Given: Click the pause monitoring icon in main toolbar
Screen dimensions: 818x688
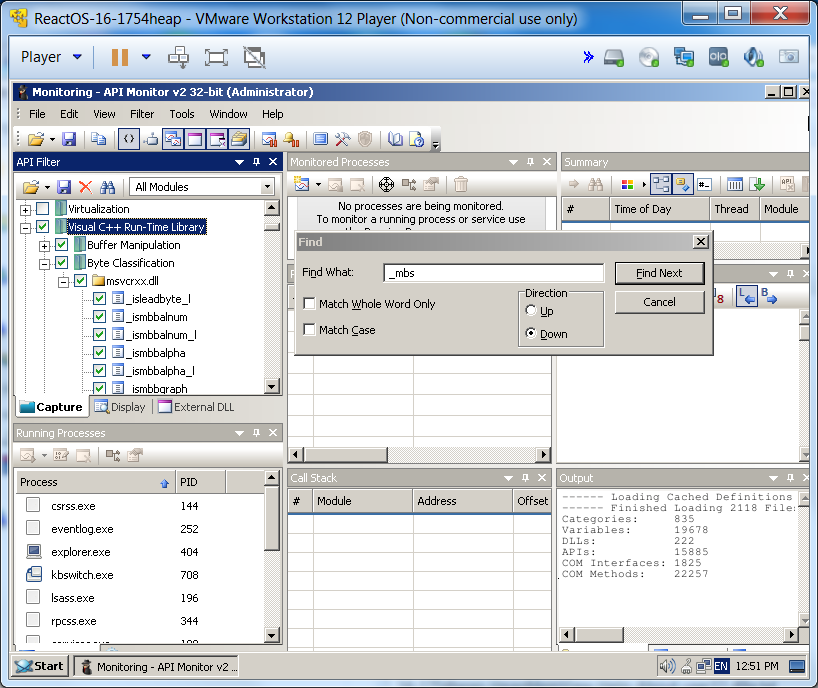Looking at the screenshot, I should tap(269, 140).
